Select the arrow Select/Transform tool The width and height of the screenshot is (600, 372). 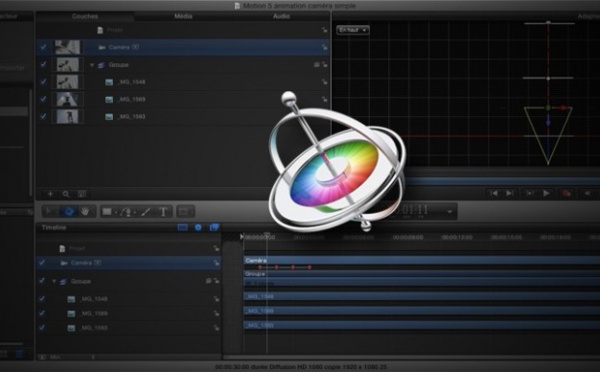pyautogui.click(x=48, y=211)
